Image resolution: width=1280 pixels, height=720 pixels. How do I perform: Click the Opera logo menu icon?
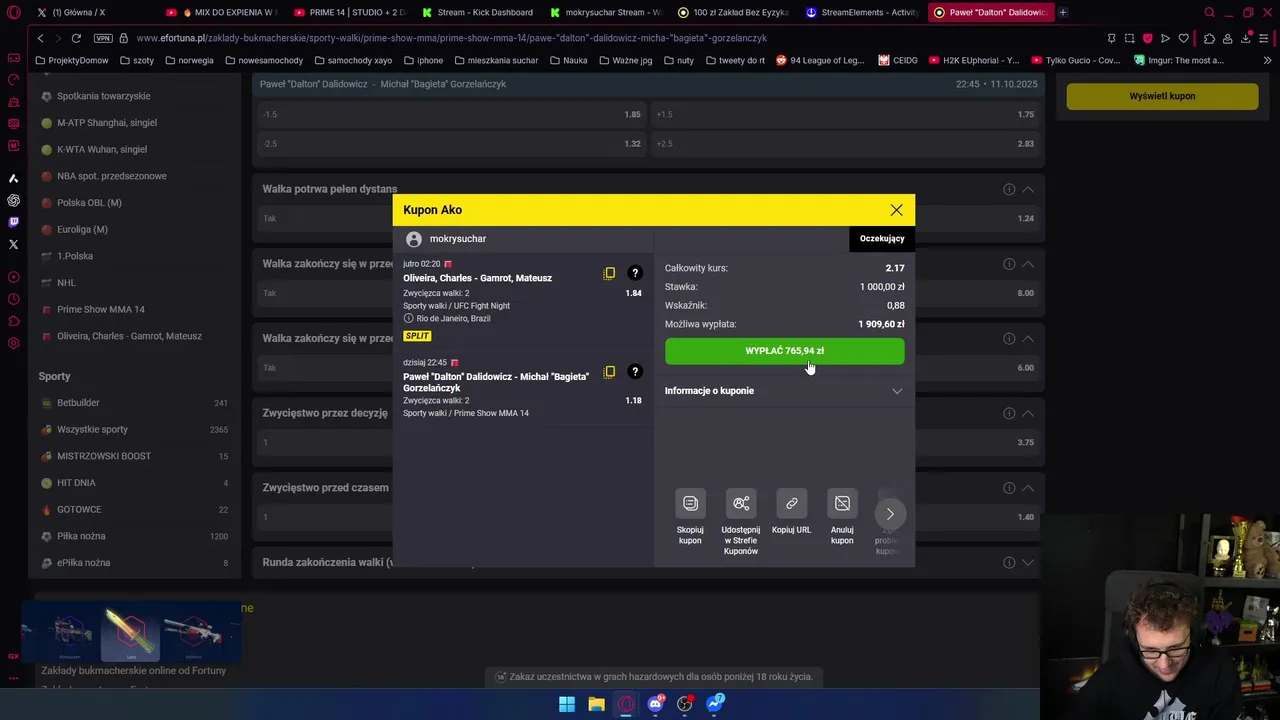[x=13, y=13]
